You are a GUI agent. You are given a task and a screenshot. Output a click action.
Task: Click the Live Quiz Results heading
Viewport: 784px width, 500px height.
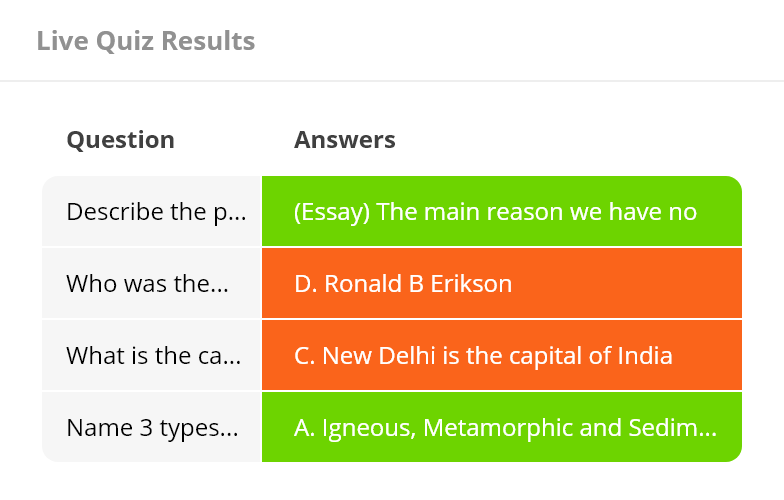coord(146,41)
